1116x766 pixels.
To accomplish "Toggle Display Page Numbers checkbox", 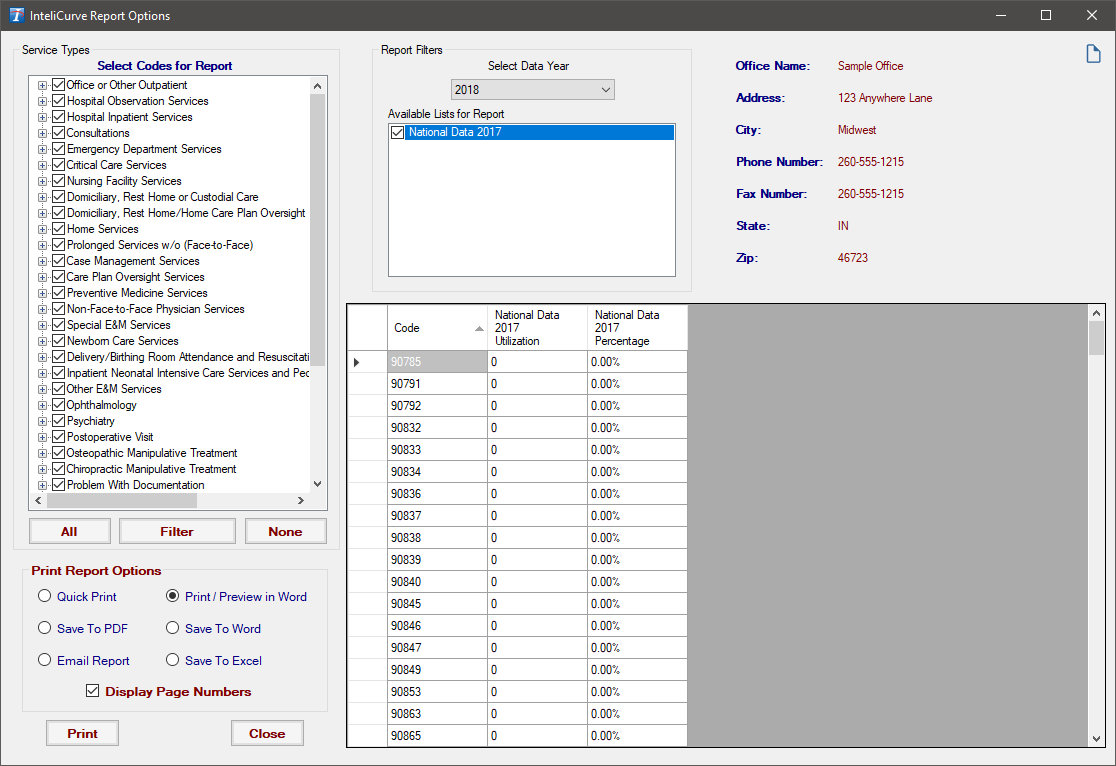I will point(93,691).
